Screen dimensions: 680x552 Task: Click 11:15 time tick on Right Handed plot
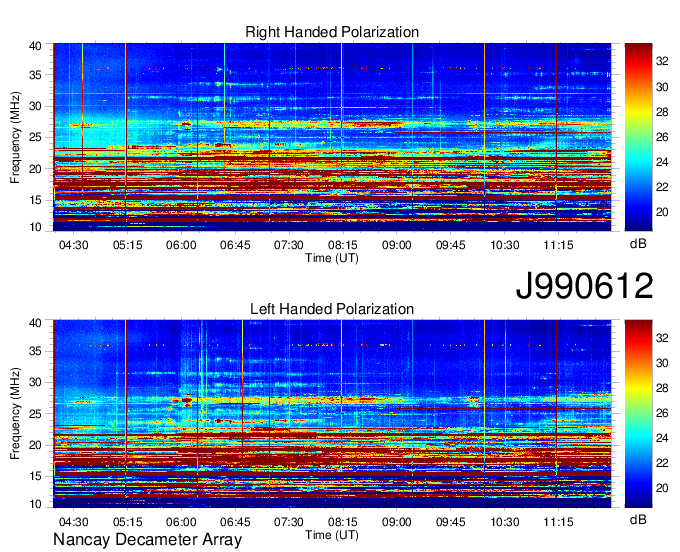(559, 245)
